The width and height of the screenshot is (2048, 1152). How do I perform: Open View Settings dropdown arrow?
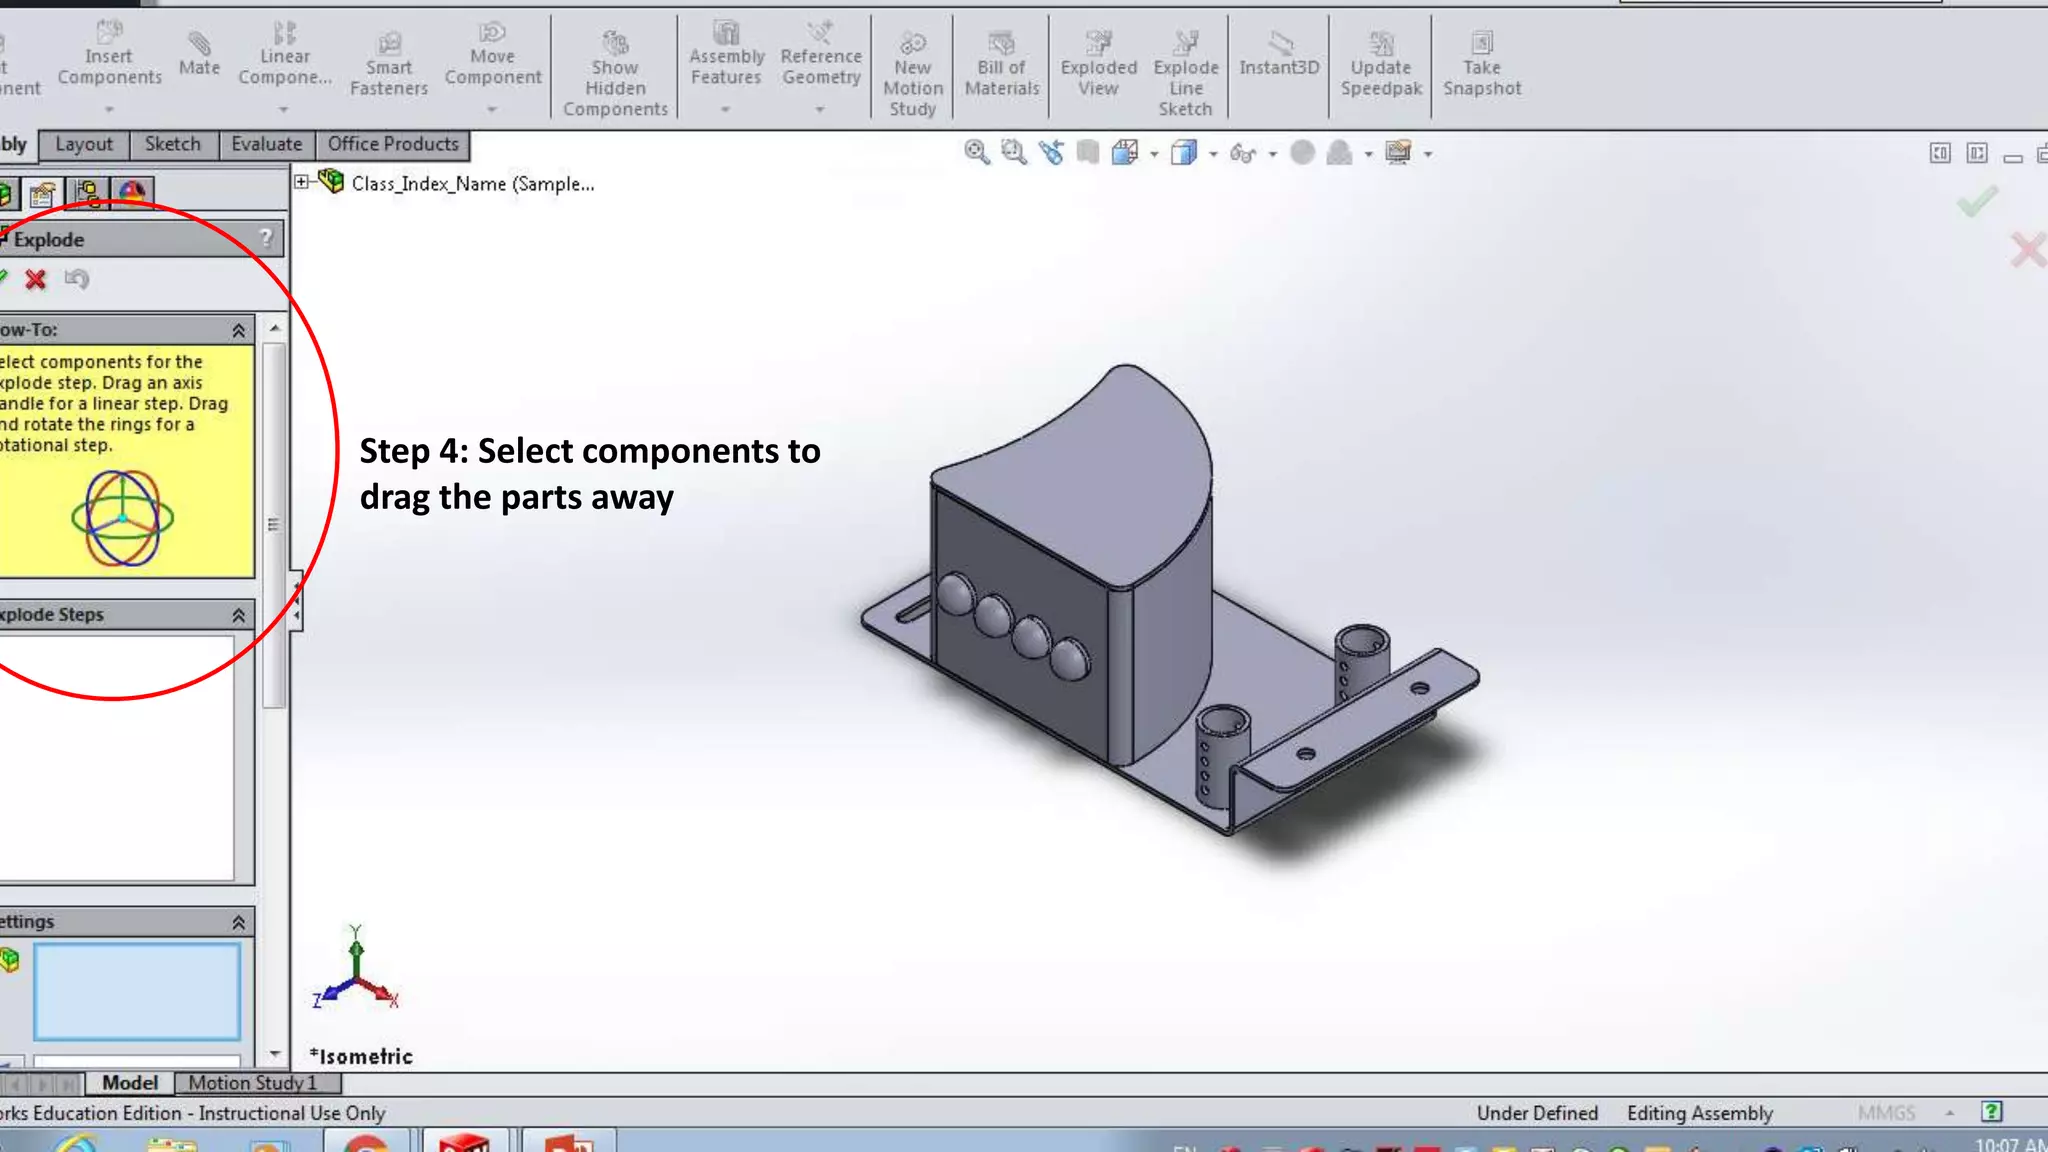(1428, 154)
